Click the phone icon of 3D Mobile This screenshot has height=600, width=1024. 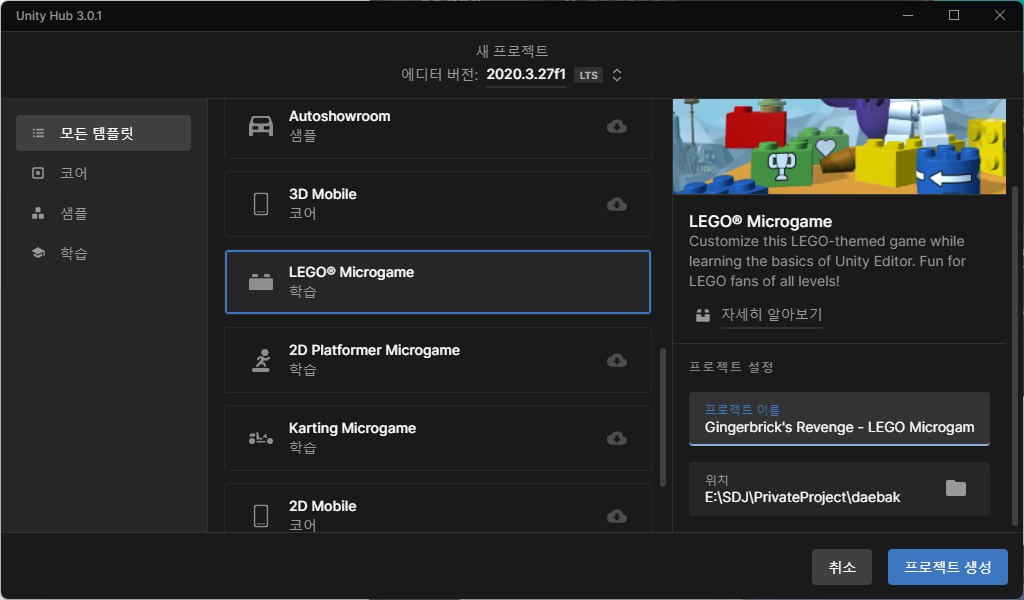[x=261, y=204]
